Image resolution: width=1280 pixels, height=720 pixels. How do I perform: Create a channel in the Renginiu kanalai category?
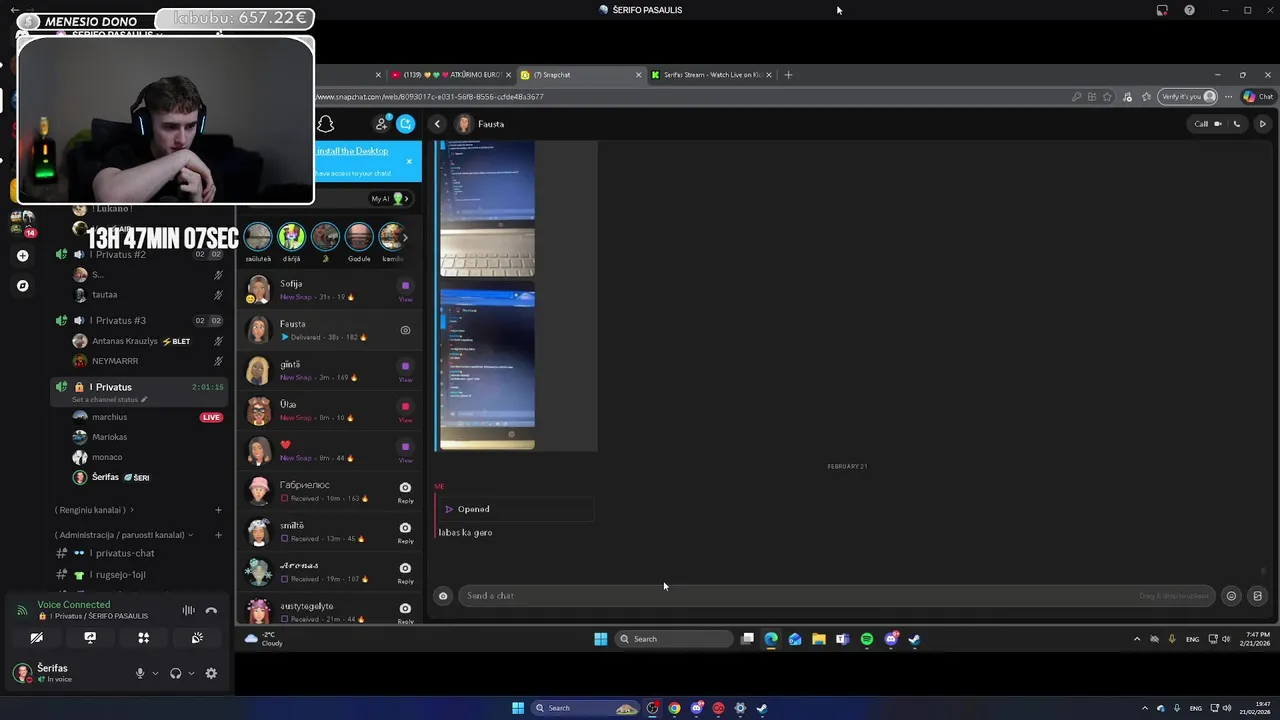tap(218, 510)
